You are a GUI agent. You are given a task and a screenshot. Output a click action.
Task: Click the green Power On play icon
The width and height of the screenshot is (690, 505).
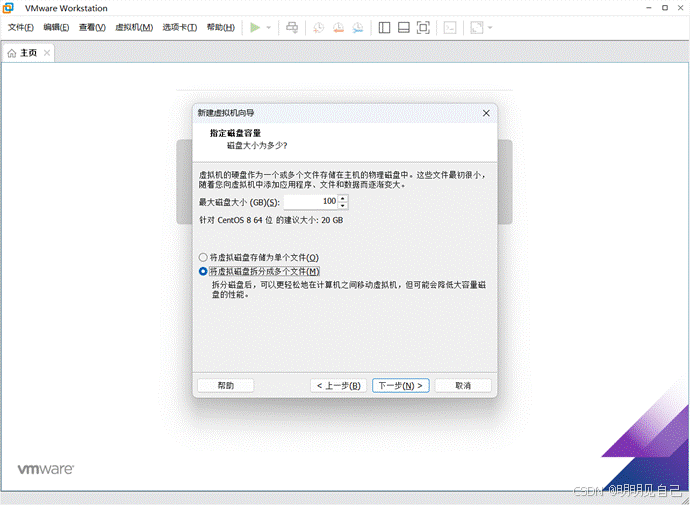click(x=255, y=28)
